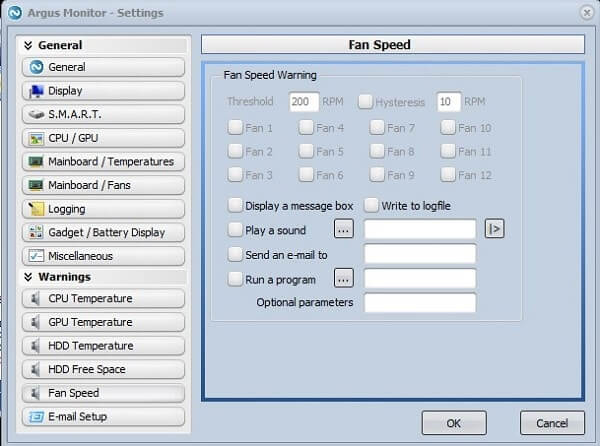The width and height of the screenshot is (600, 446).
Task: Click the Mainboard / Temperatures icon
Action: [36, 162]
